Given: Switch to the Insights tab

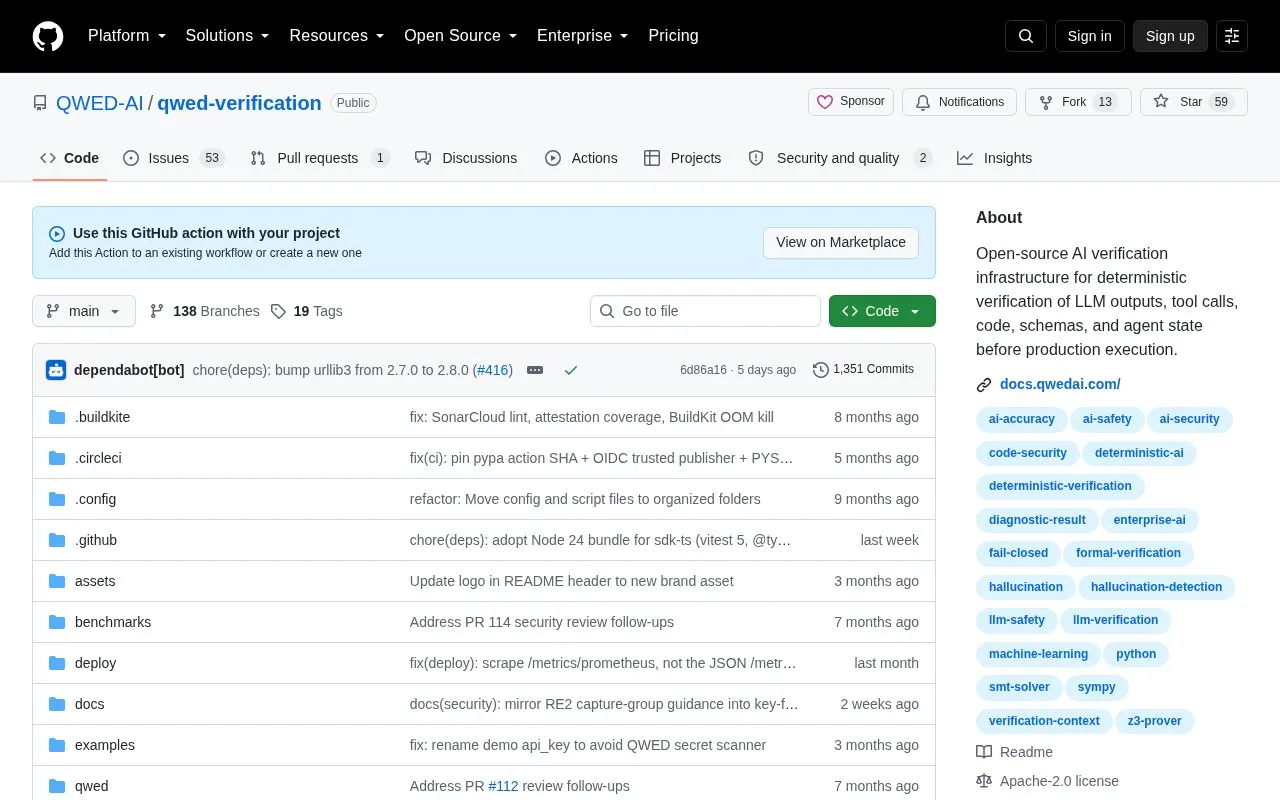Looking at the screenshot, I should pos(994,158).
